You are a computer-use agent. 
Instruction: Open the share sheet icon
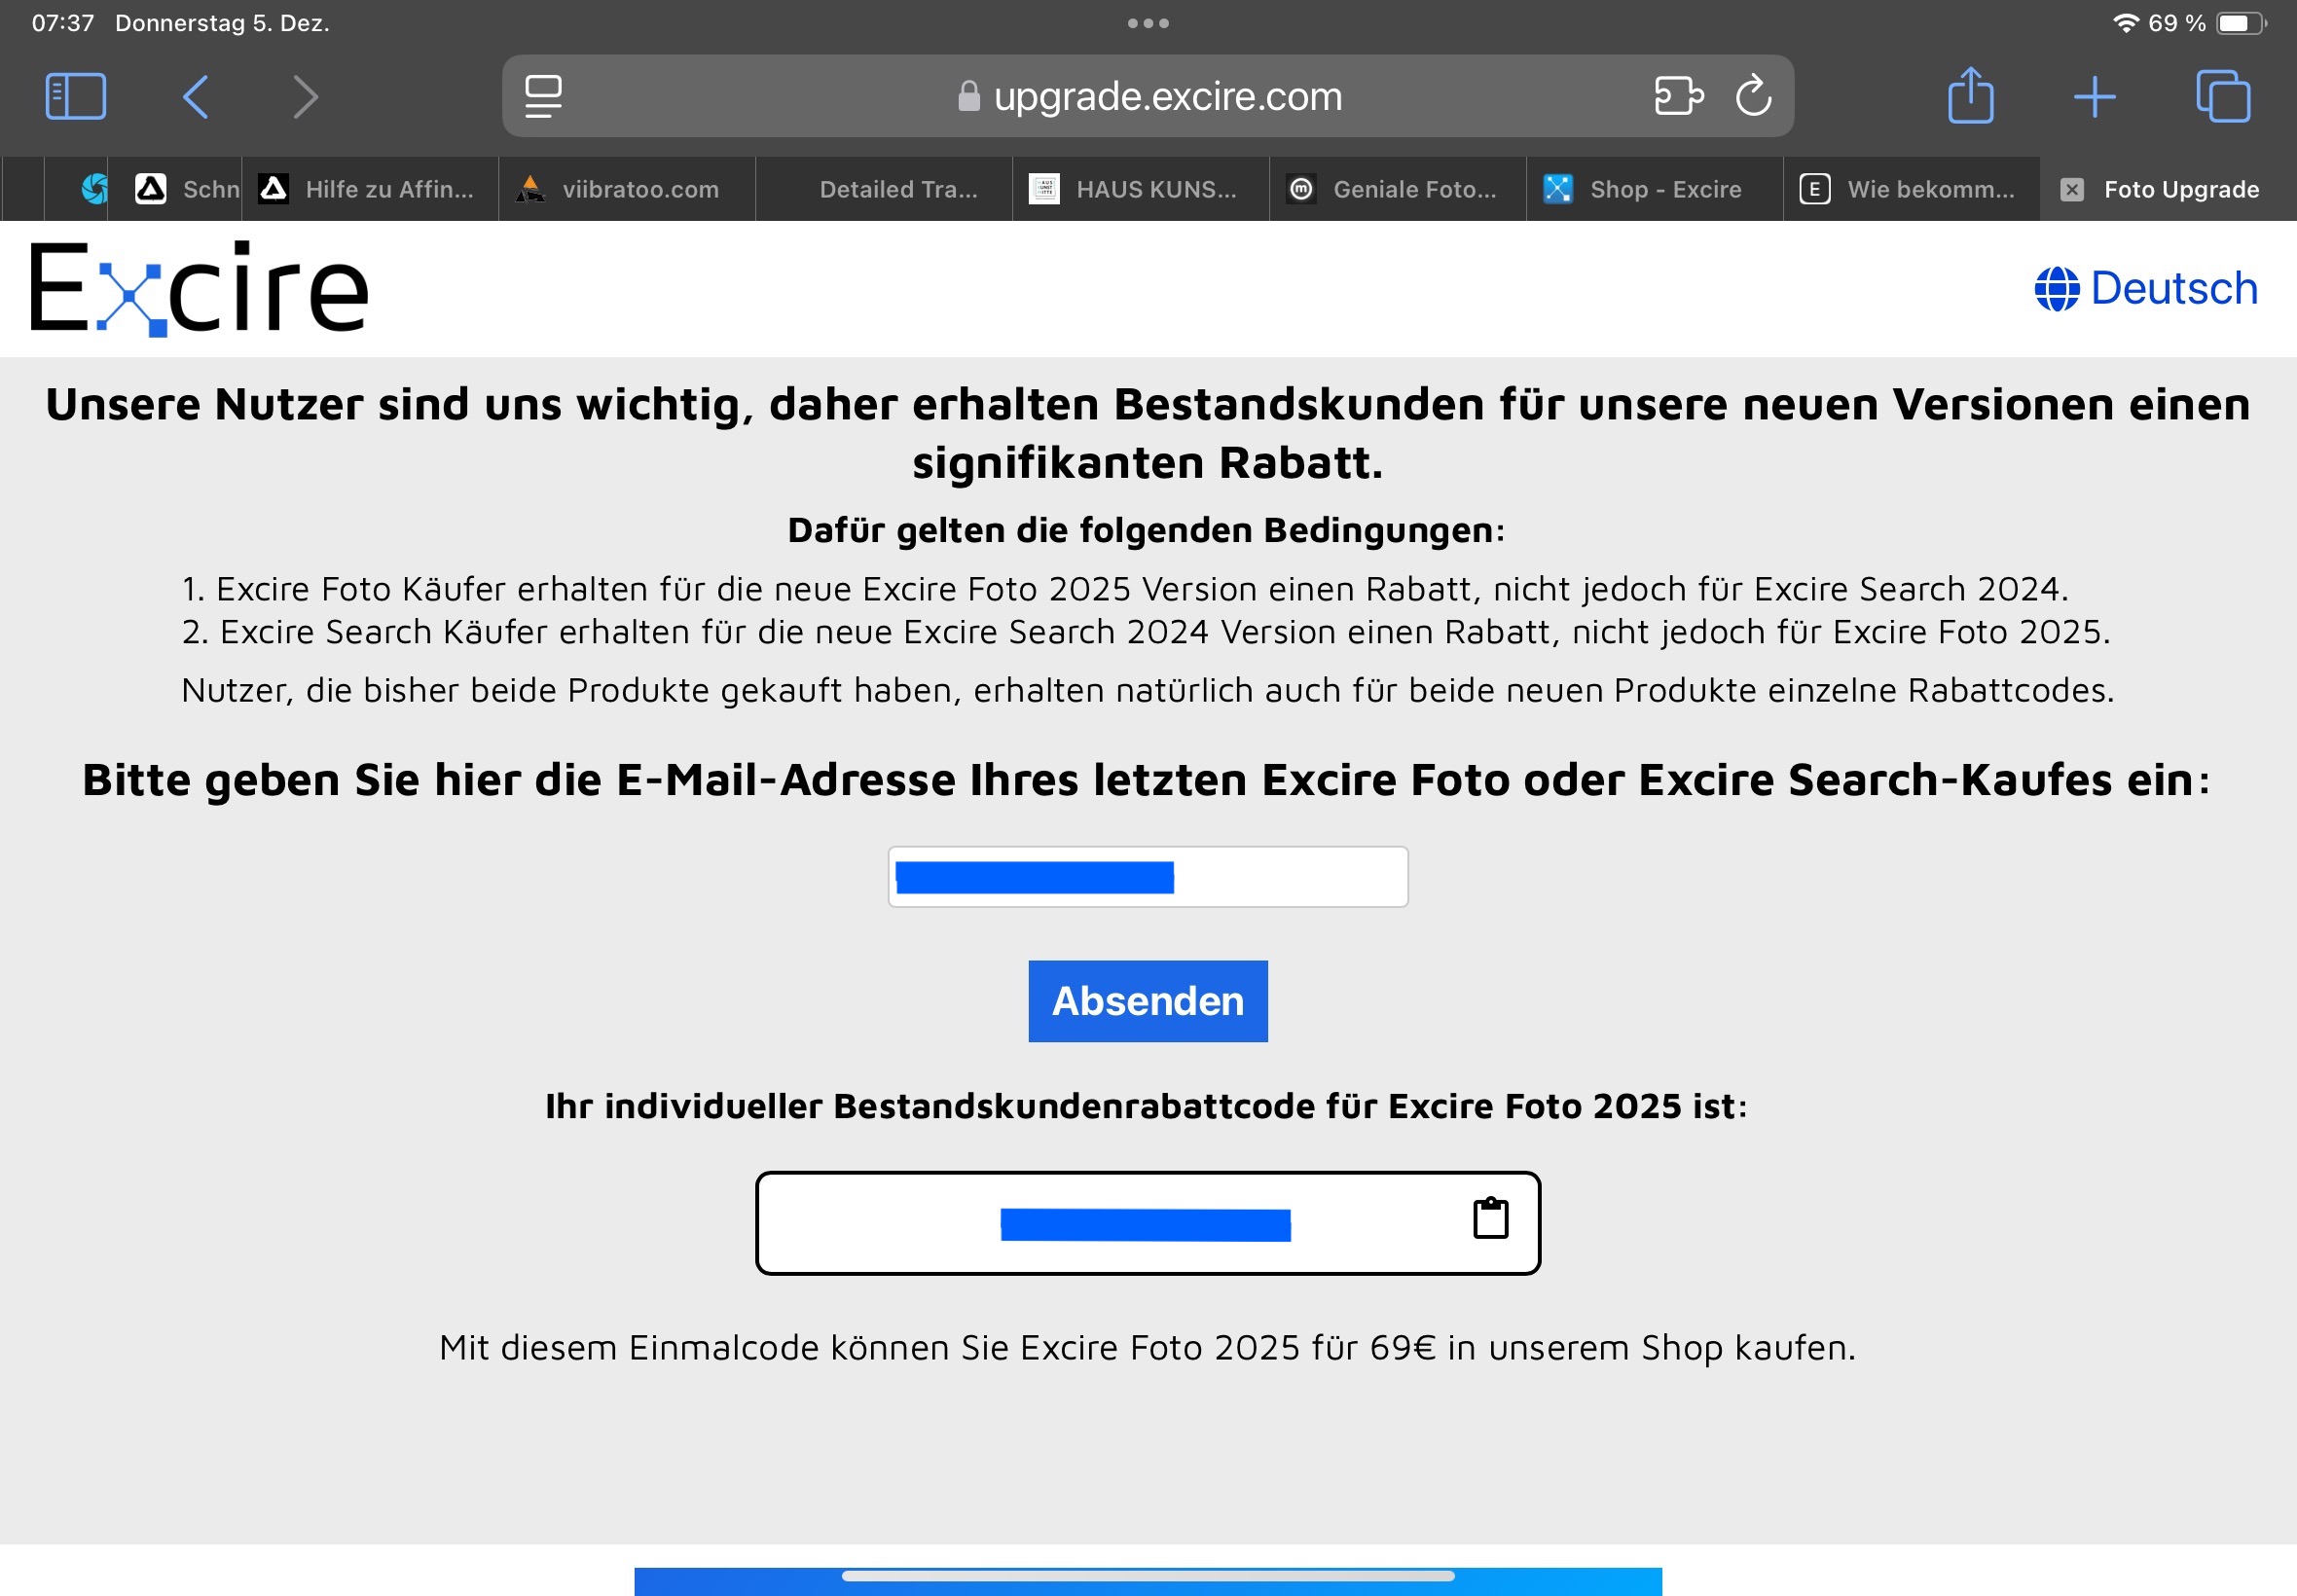[1971, 95]
